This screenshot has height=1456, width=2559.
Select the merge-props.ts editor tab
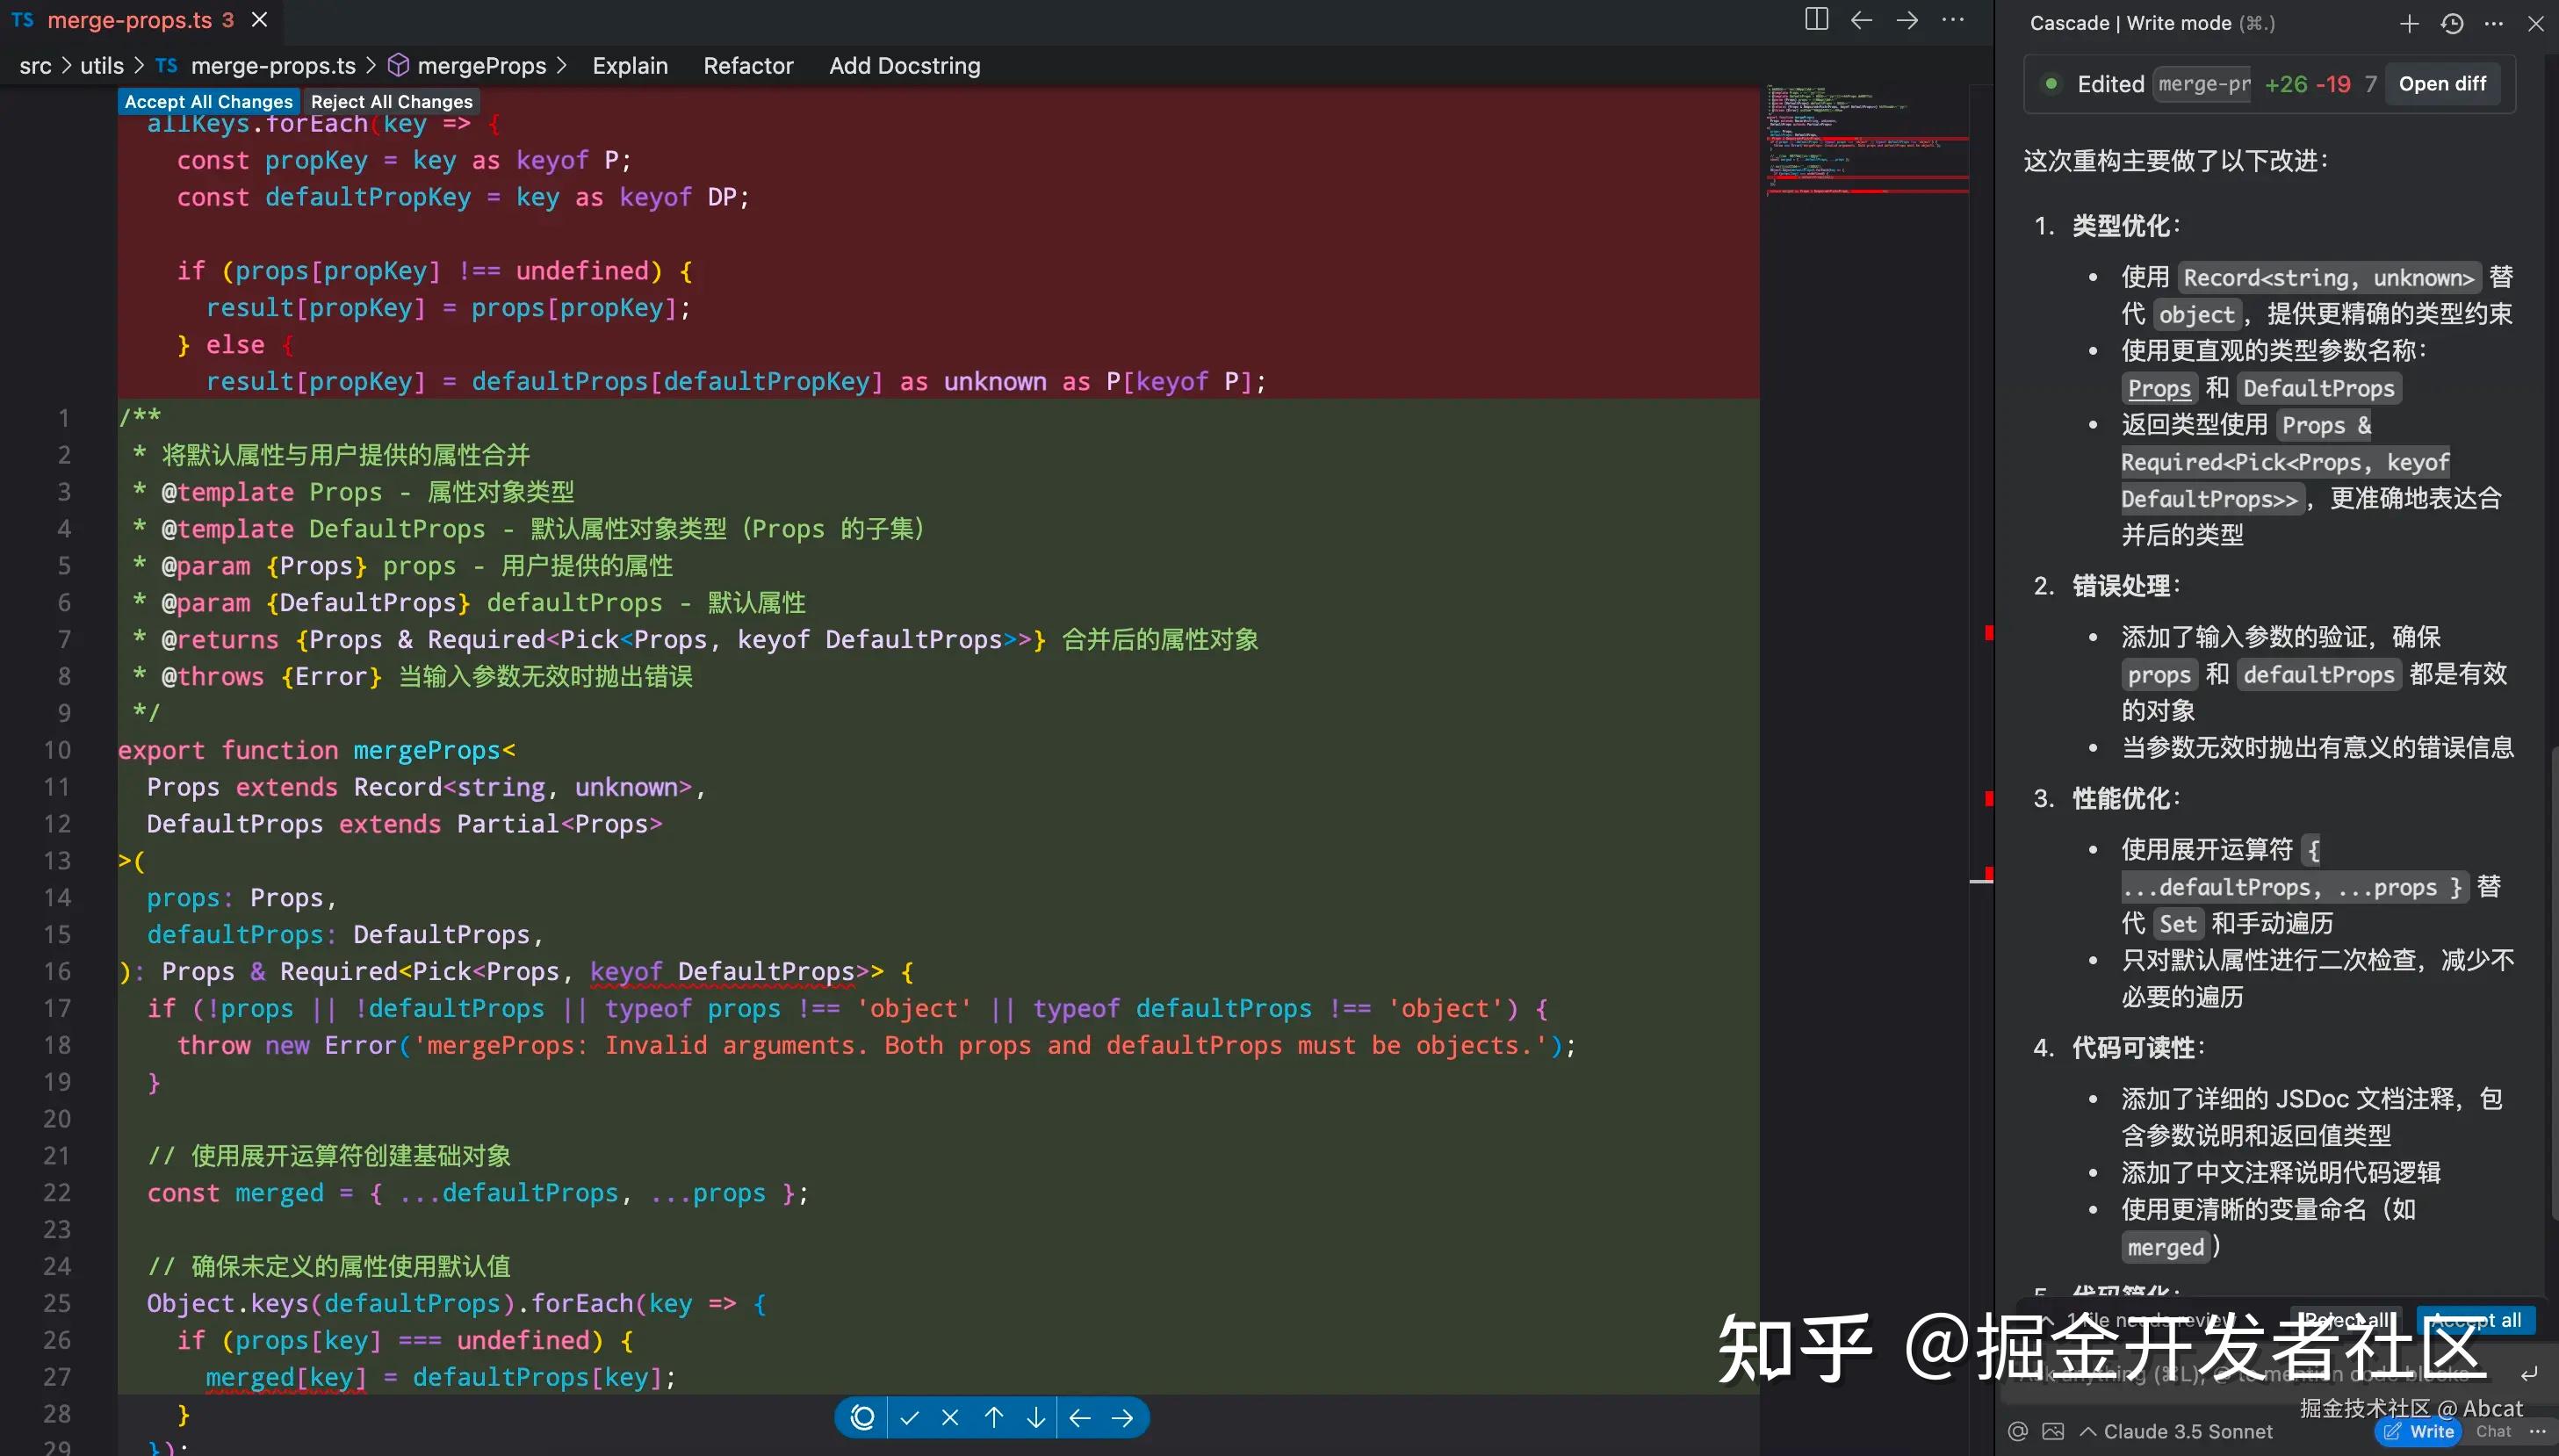(129, 20)
